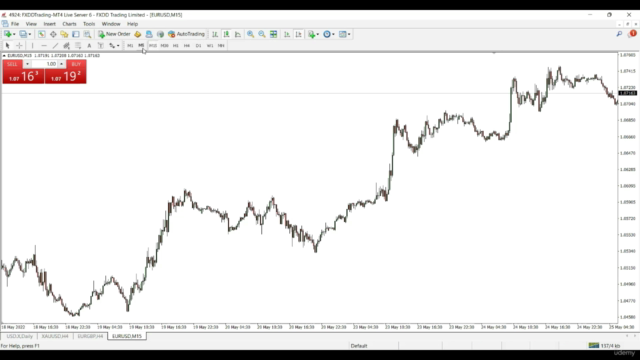The image size is (640, 360).
Task: Open the View menu
Action: click(x=31, y=24)
